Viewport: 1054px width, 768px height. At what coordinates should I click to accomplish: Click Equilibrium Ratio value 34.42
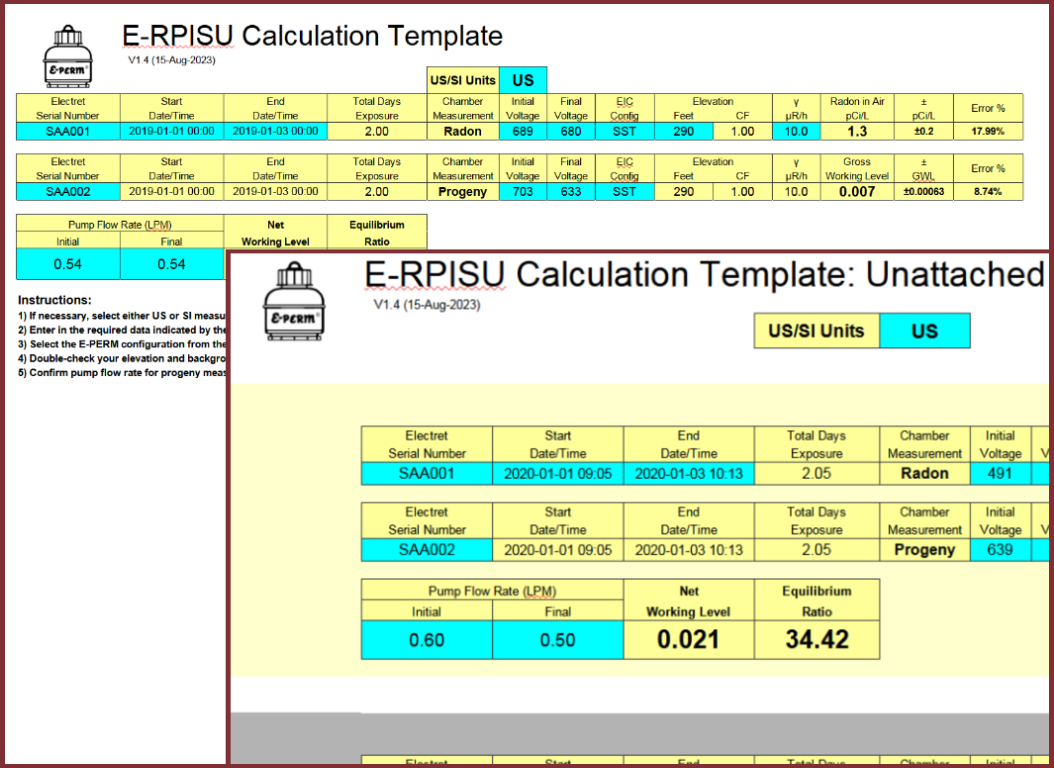point(817,640)
